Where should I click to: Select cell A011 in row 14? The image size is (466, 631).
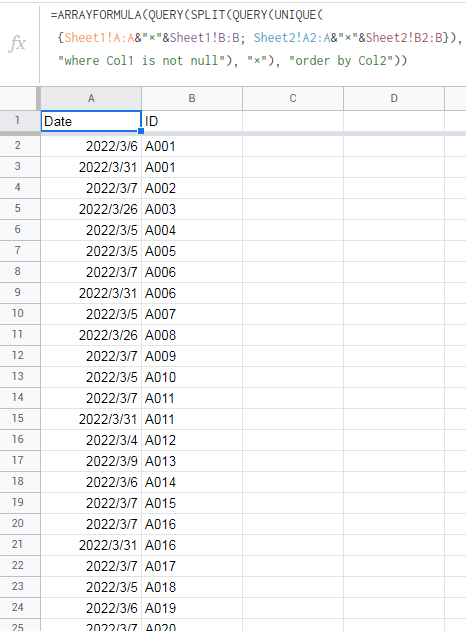coord(192,398)
